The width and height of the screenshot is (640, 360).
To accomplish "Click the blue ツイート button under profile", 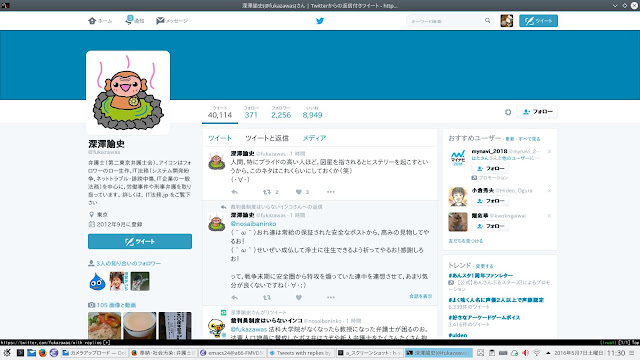I will click(x=140, y=242).
